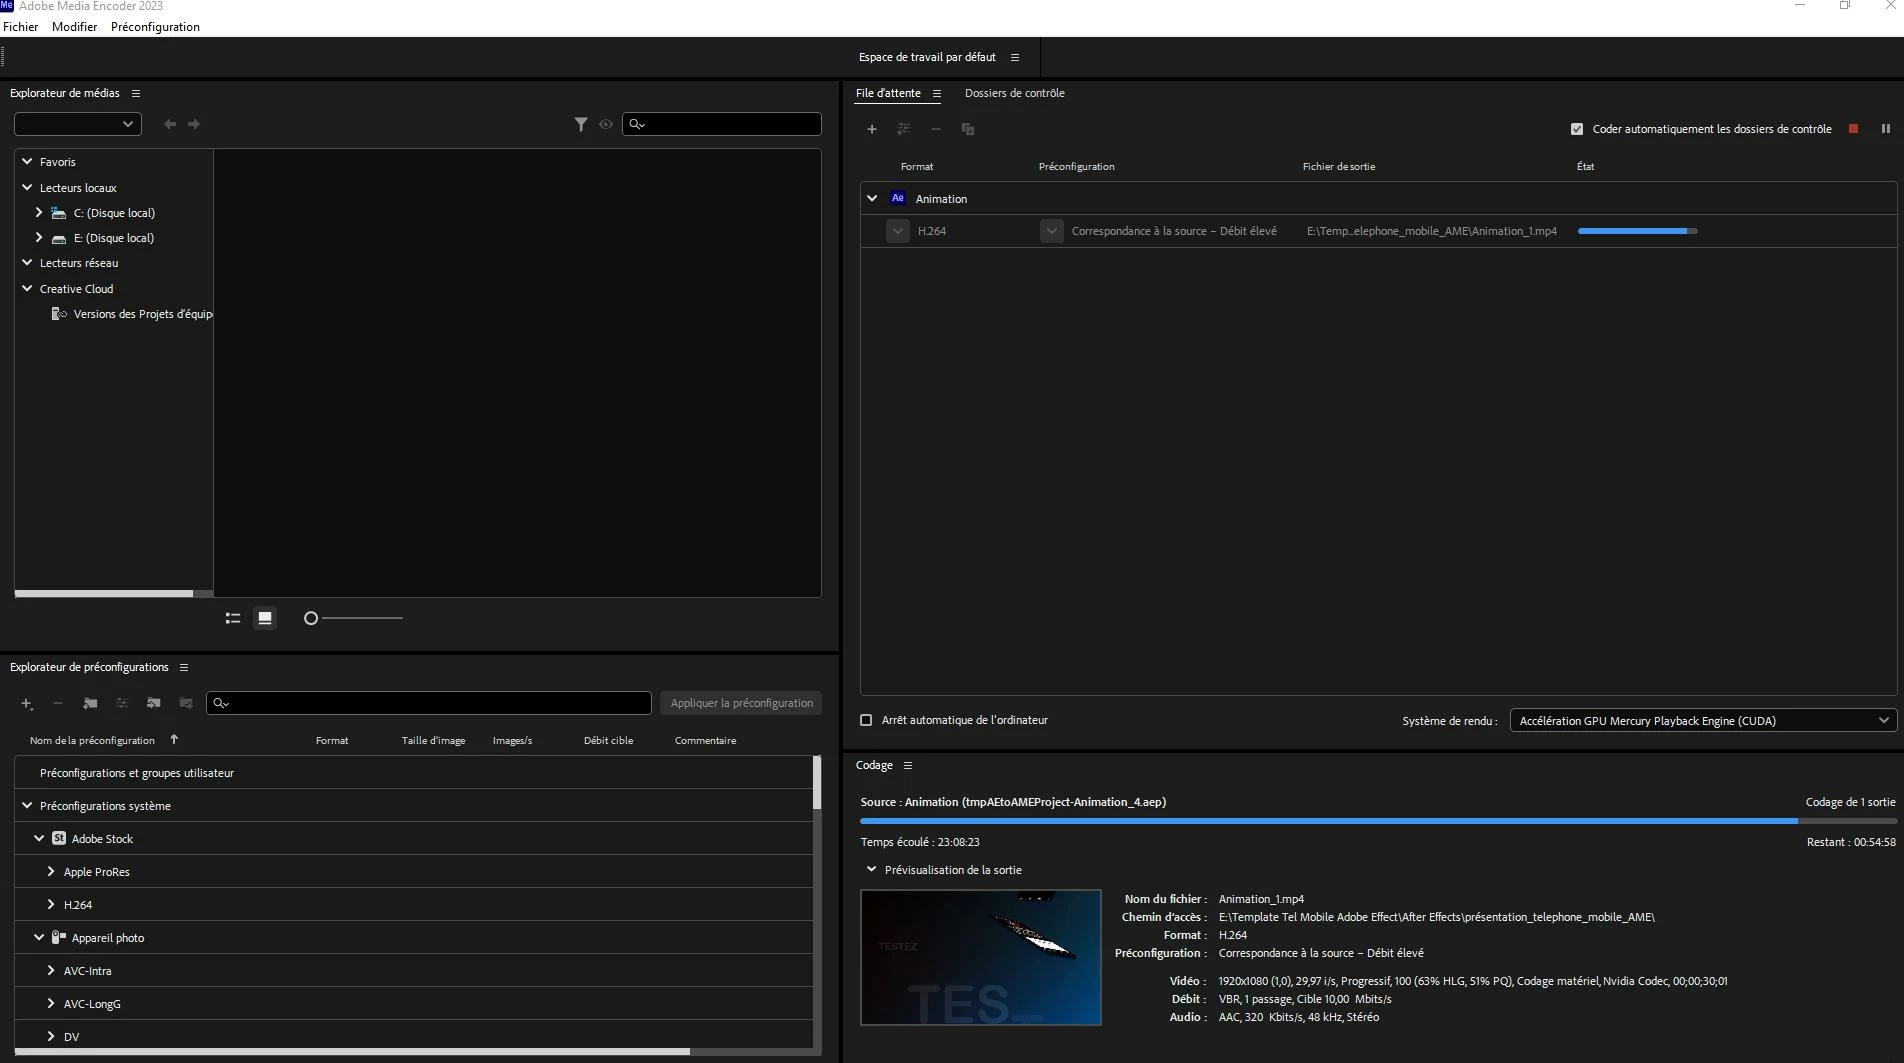This screenshot has width=1904, height=1063.
Task: Click the After Effects icon on the Animation item
Action: click(x=898, y=198)
